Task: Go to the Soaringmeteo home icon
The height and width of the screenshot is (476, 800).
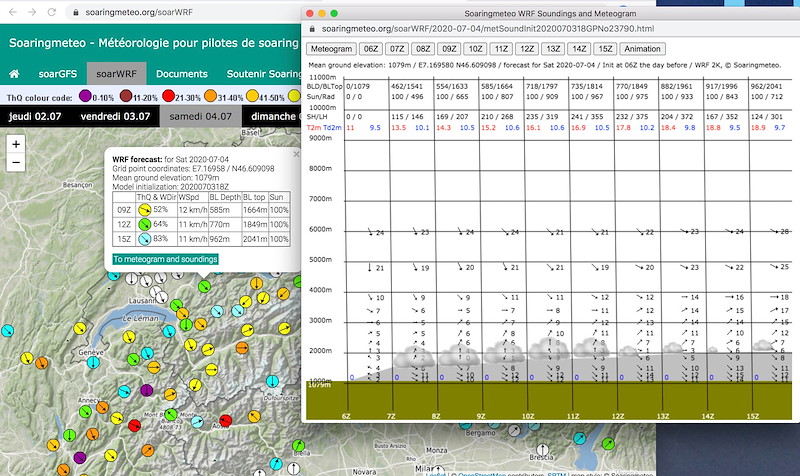Action: tap(14, 74)
